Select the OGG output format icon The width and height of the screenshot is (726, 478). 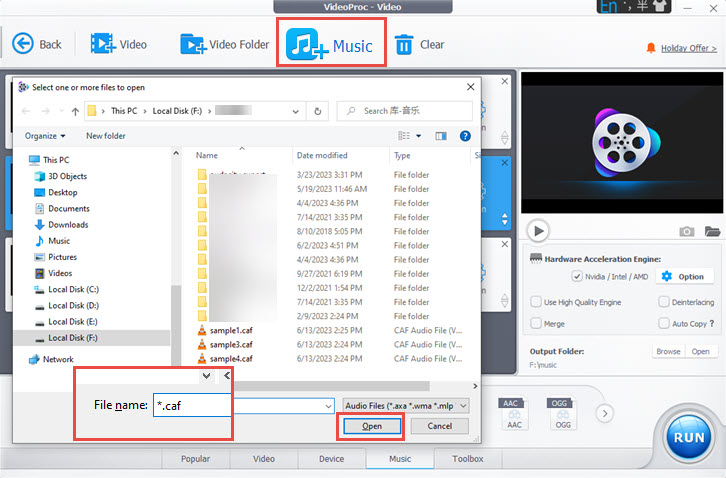563,413
